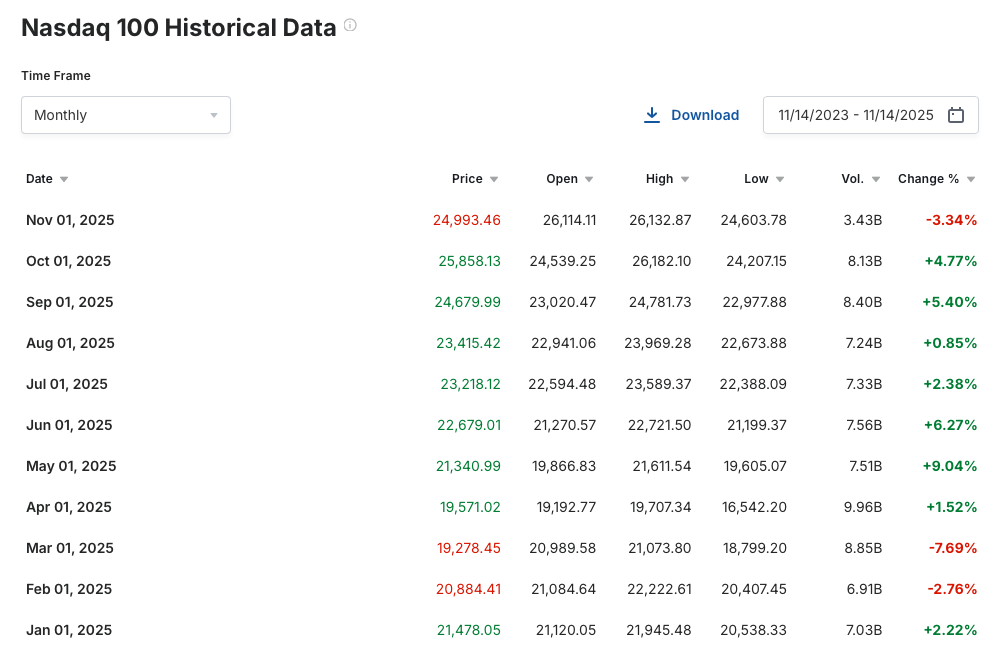Select the Feb 01, 2025 date cell
This screenshot has width=994, height=656.
(69, 589)
